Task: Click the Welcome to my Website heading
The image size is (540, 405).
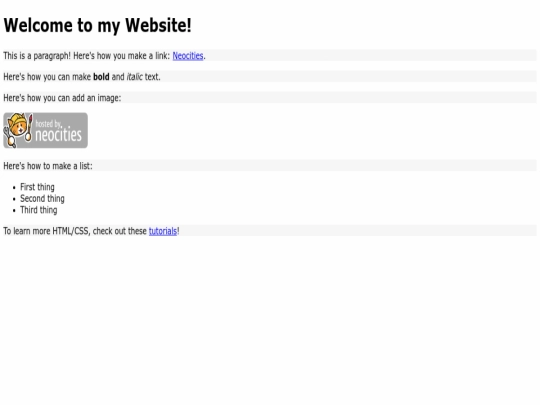Action: point(97,25)
